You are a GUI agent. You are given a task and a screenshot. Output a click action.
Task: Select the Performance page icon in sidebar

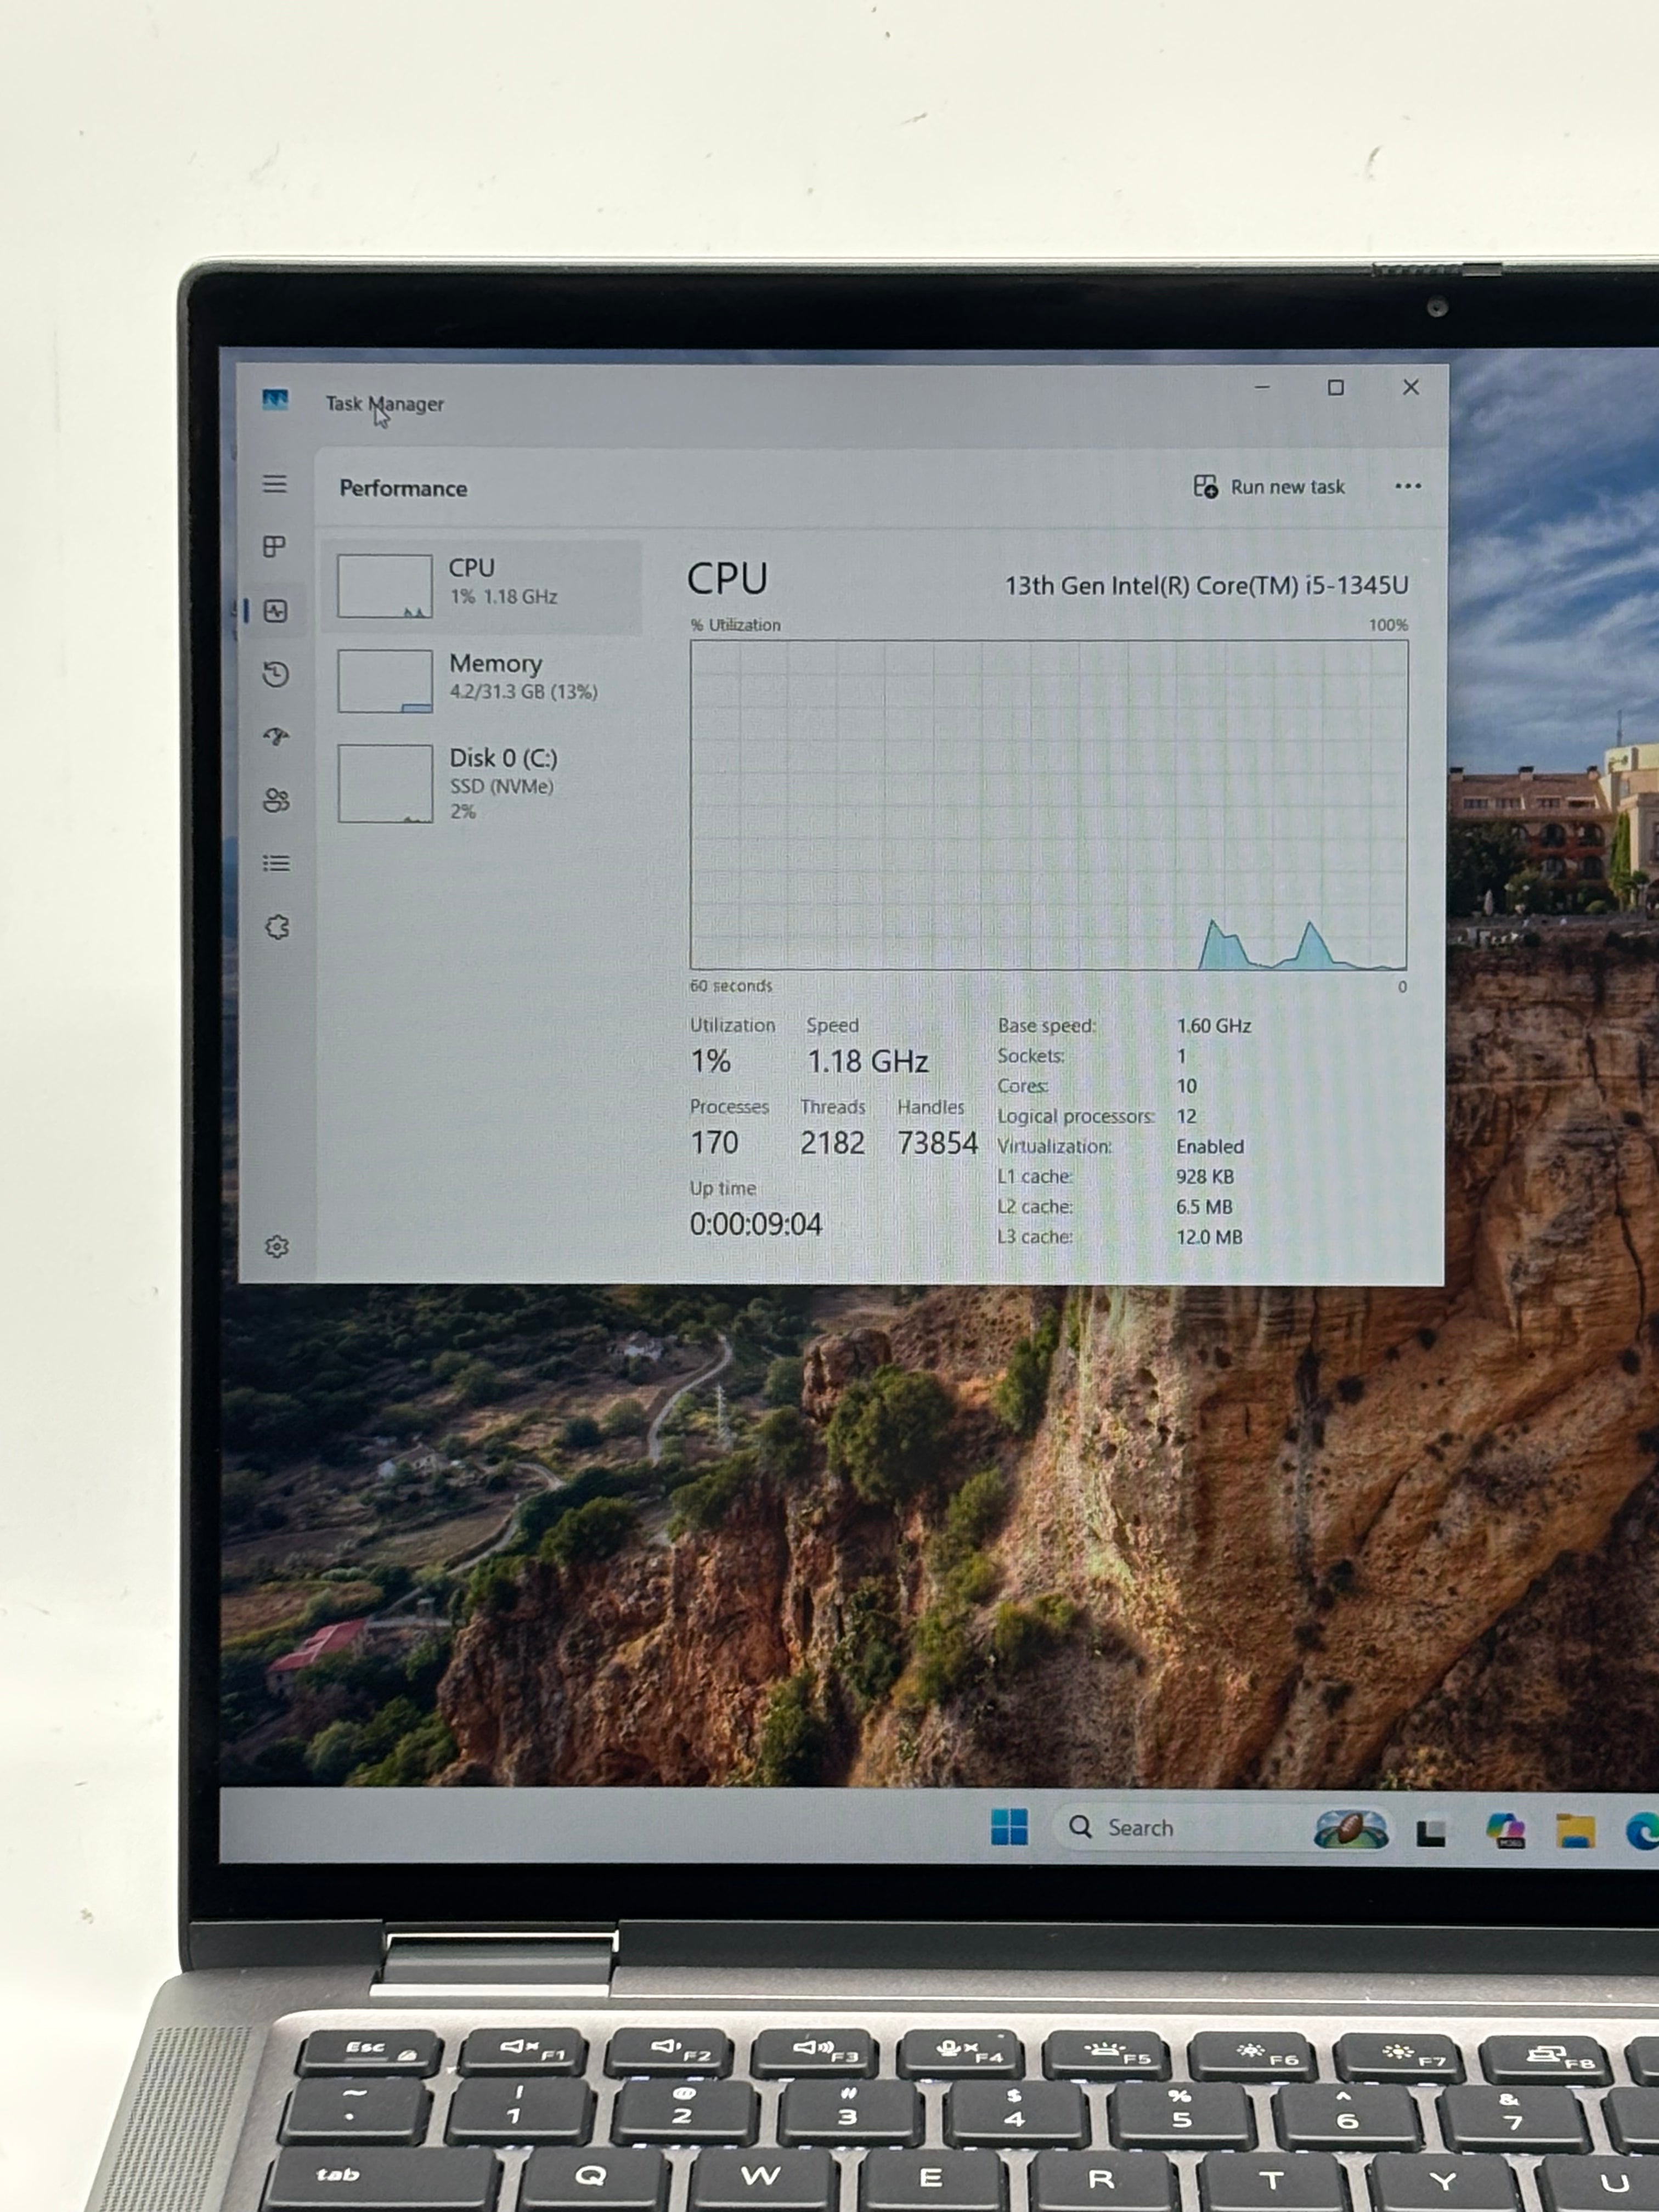coord(276,611)
